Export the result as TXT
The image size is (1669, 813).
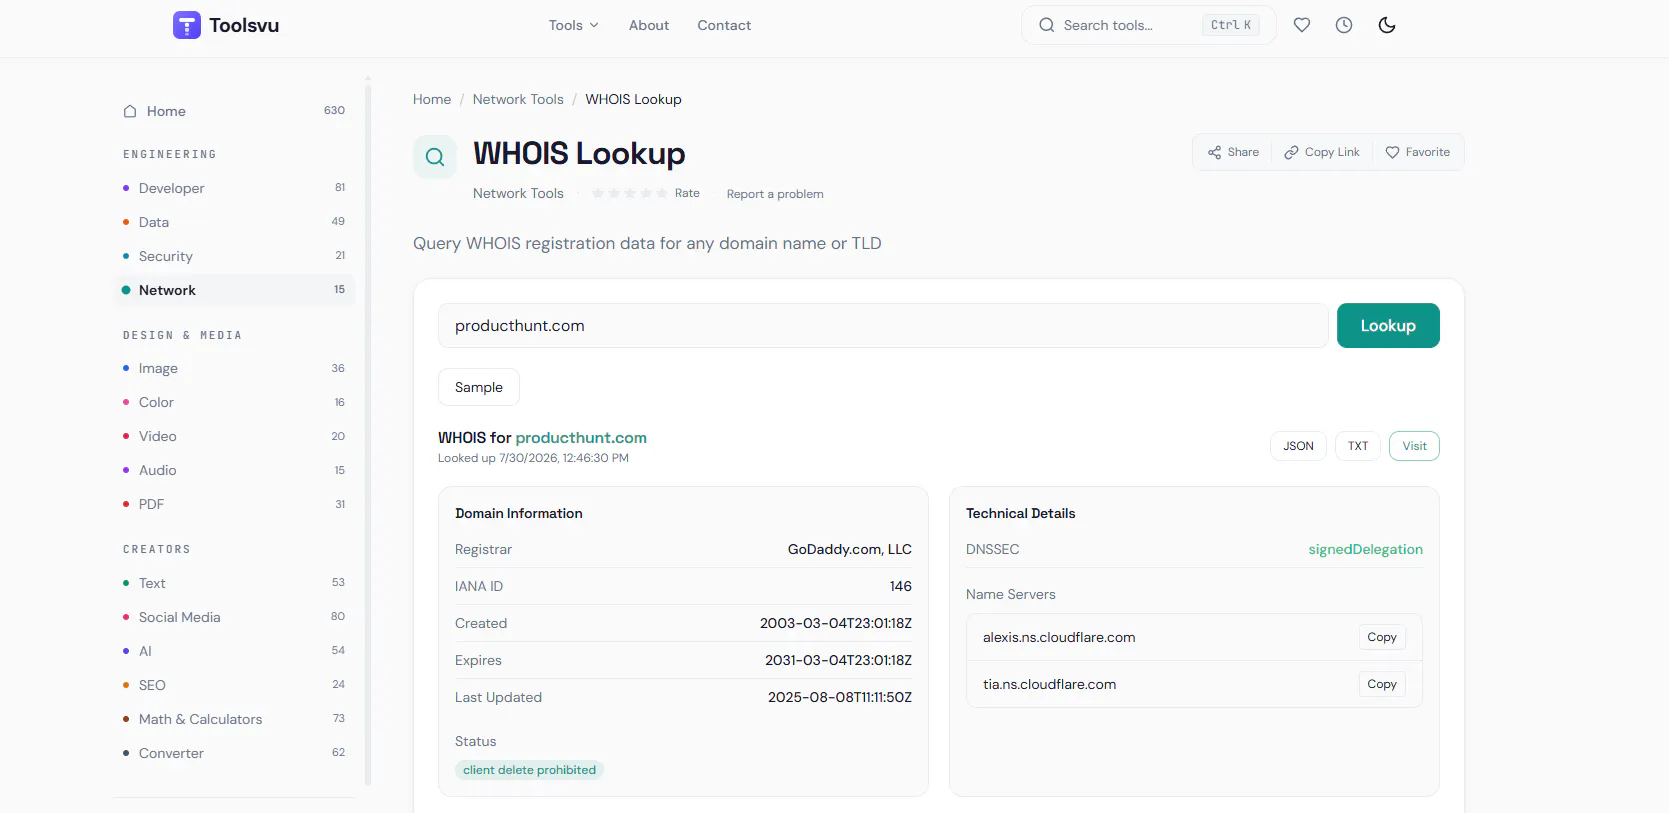(x=1358, y=446)
